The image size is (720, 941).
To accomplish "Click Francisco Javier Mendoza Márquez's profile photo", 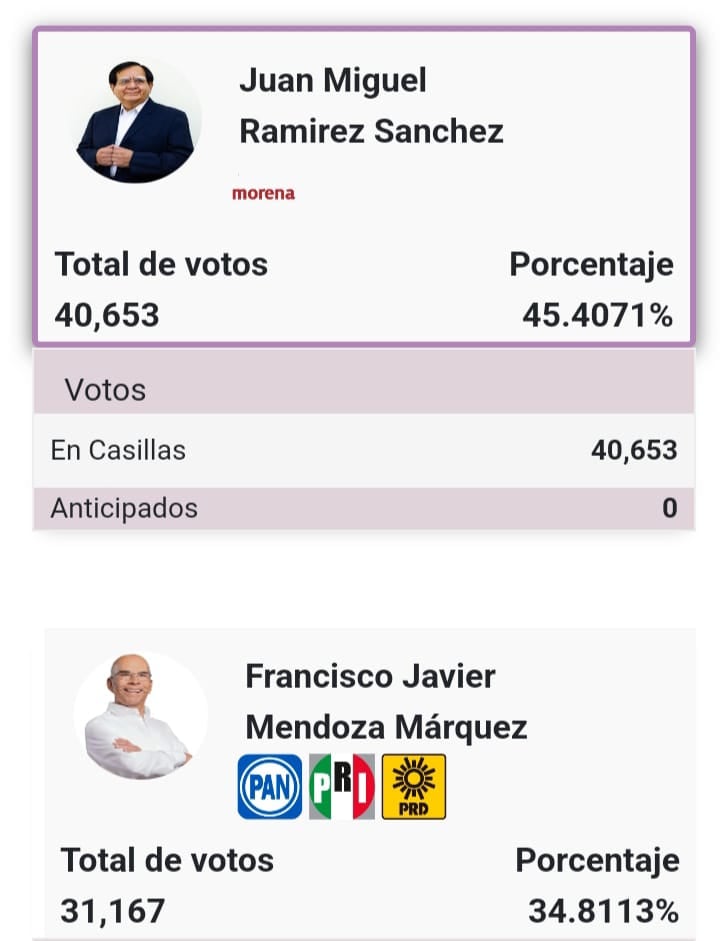I will [139, 715].
